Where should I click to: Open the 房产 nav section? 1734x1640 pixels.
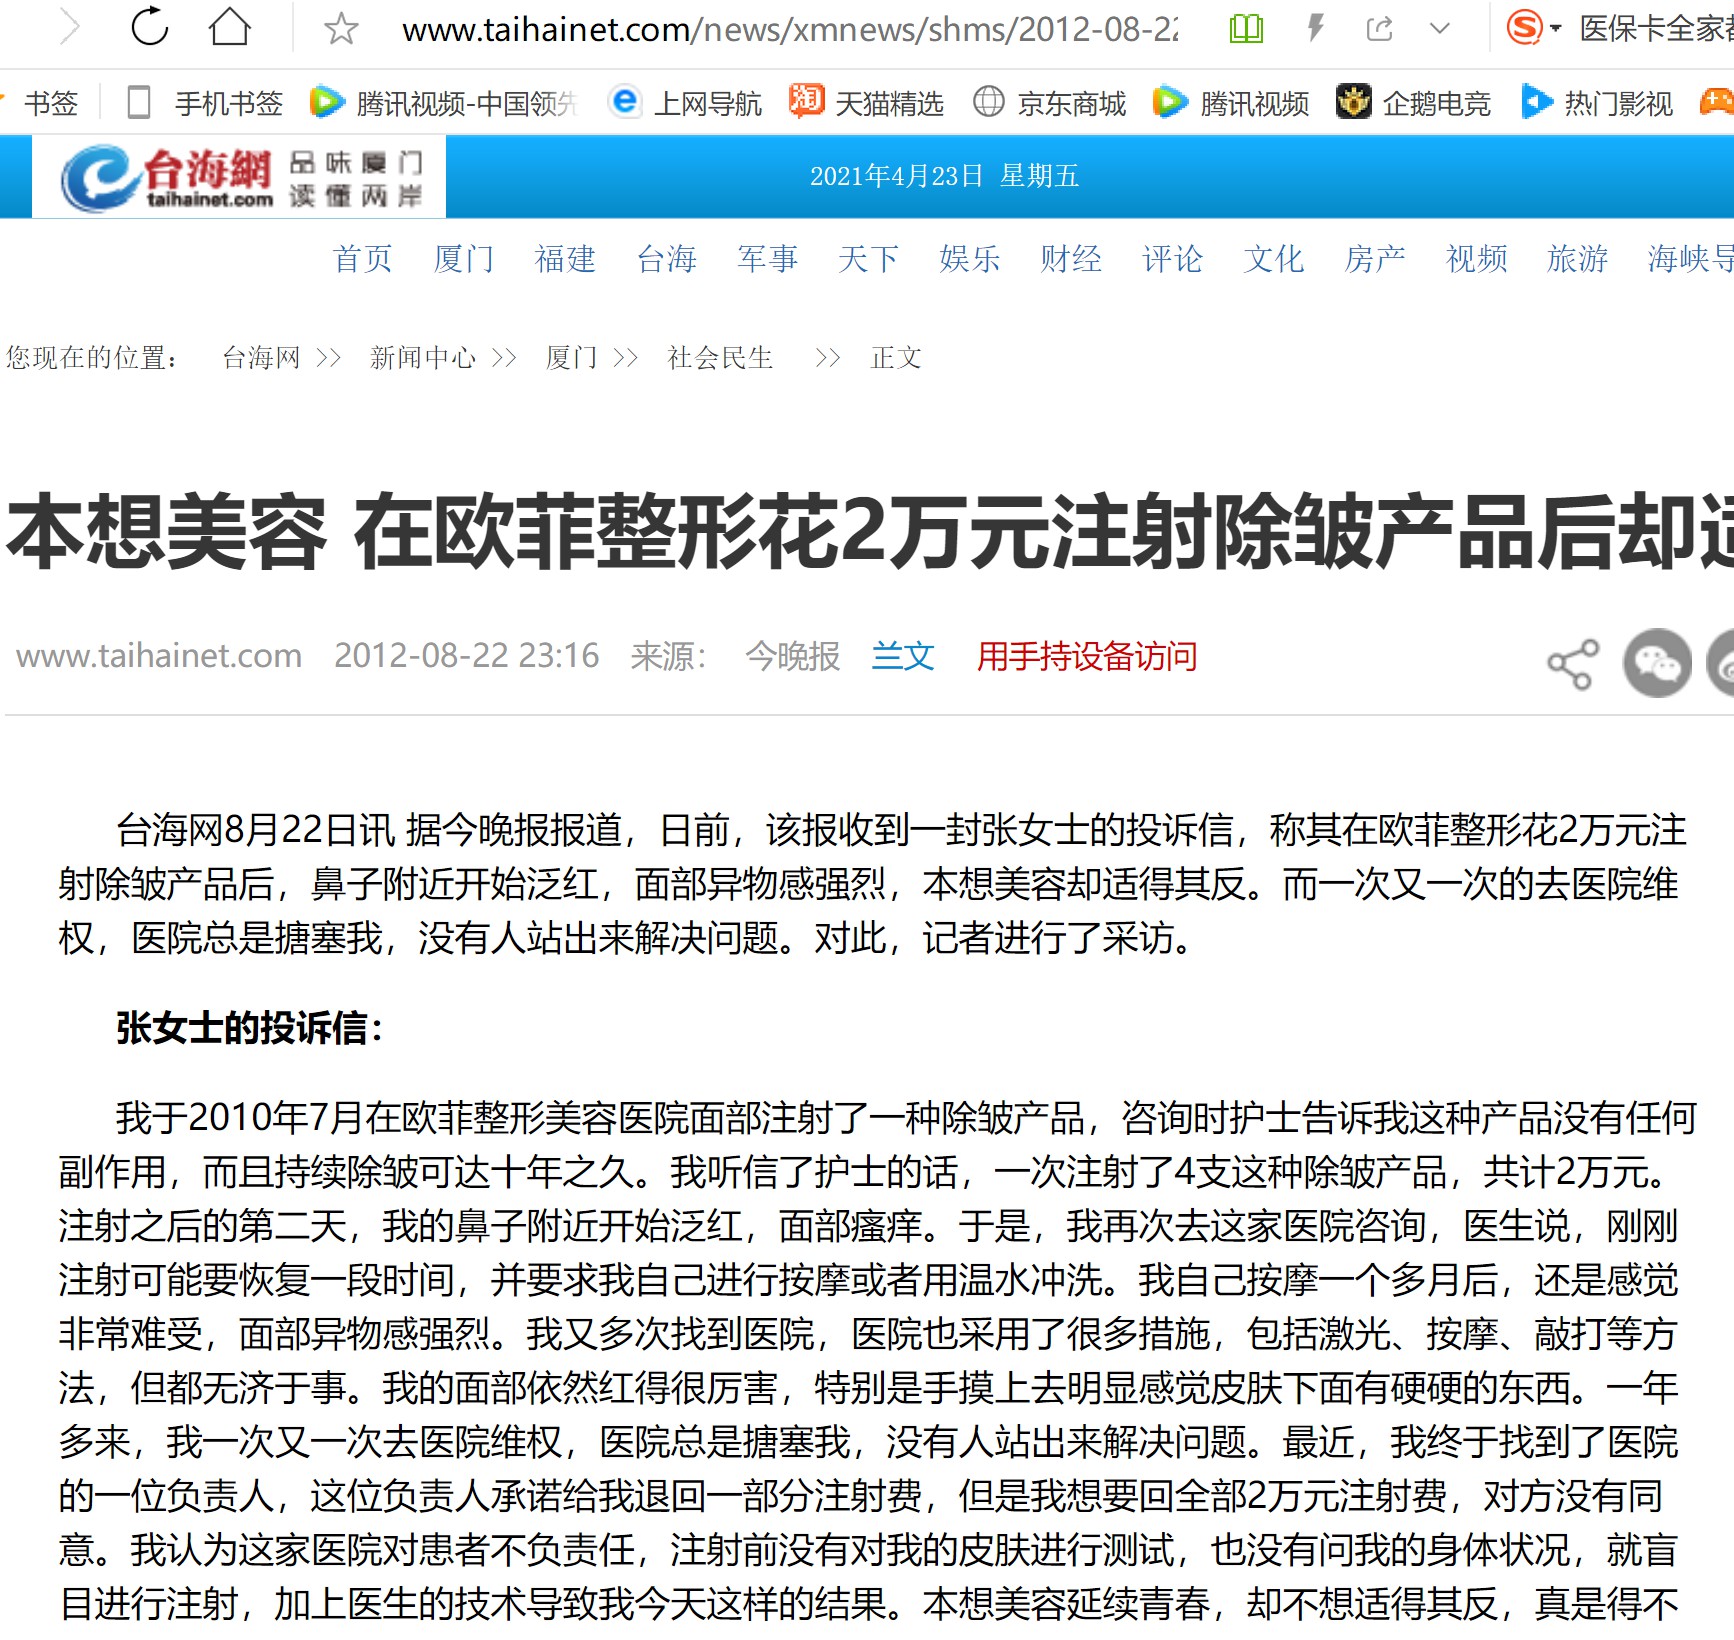[1374, 259]
